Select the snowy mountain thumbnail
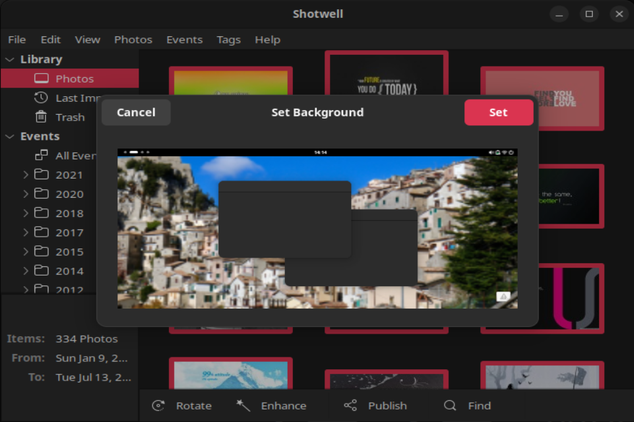Viewport: 634px width, 422px height. 231,373
